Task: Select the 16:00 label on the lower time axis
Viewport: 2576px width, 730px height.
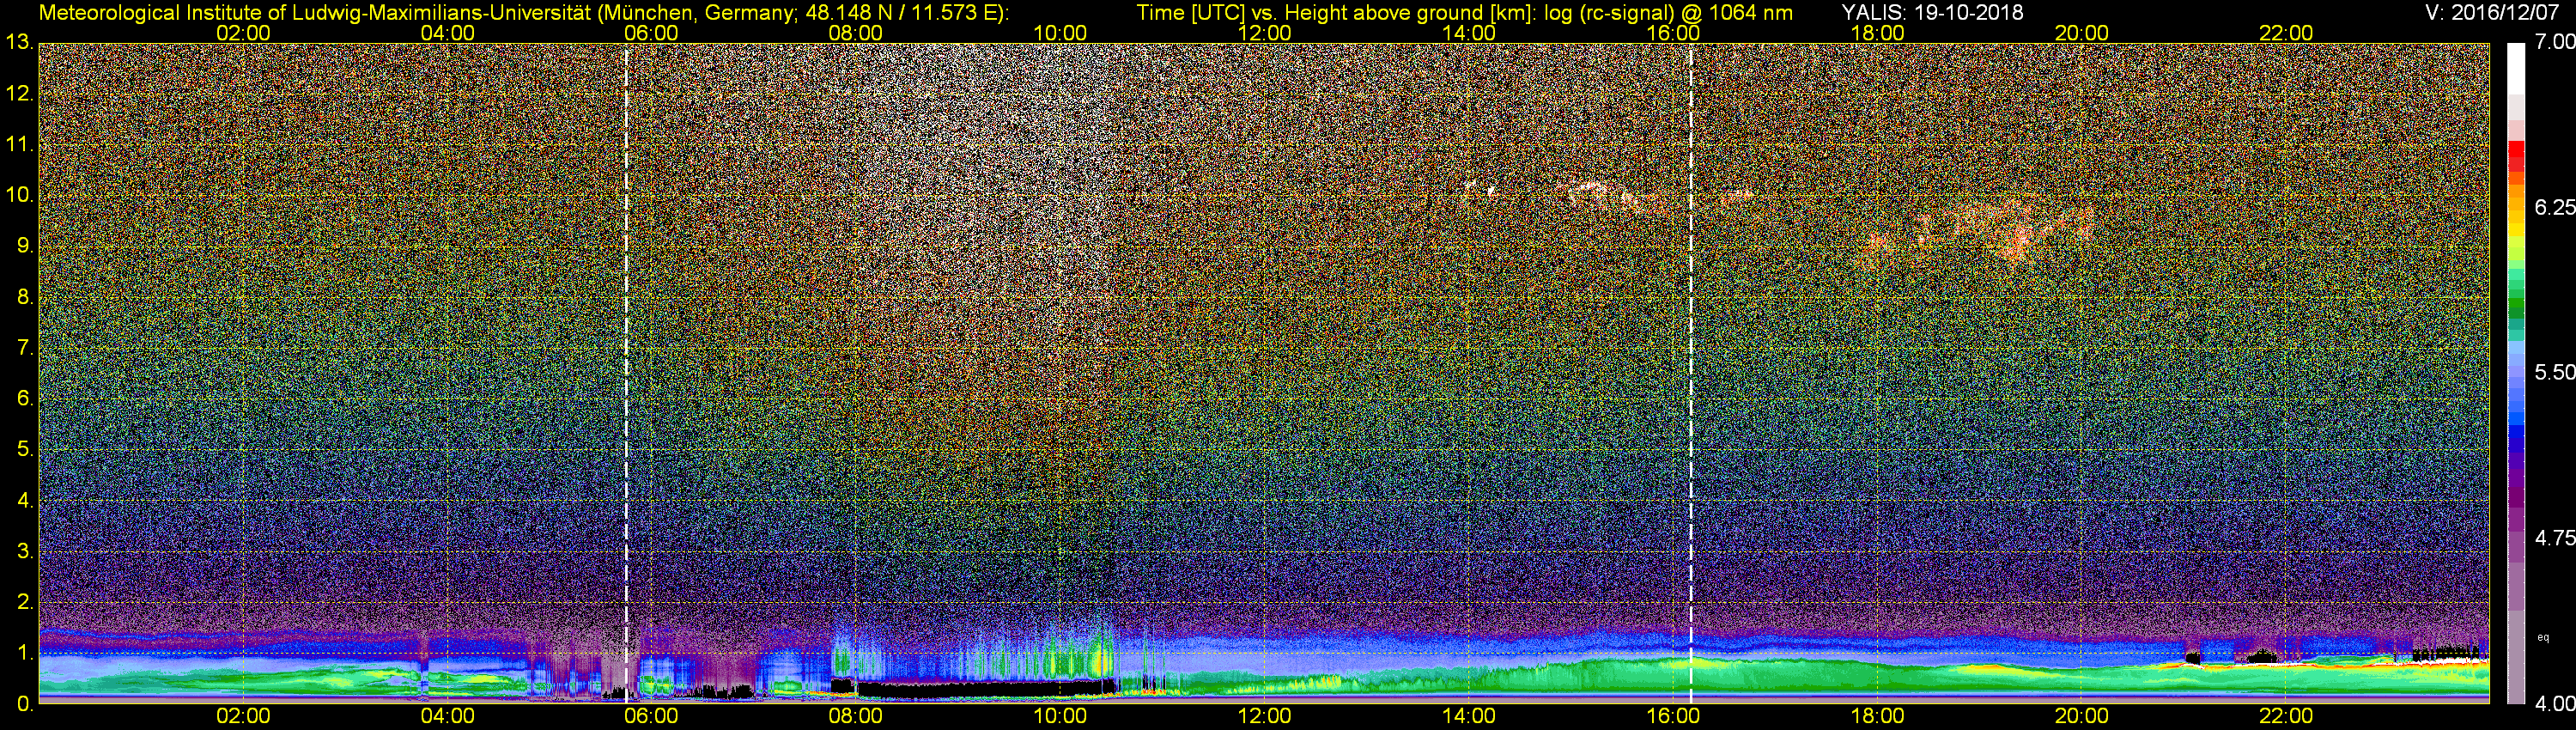Action: click(1673, 716)
